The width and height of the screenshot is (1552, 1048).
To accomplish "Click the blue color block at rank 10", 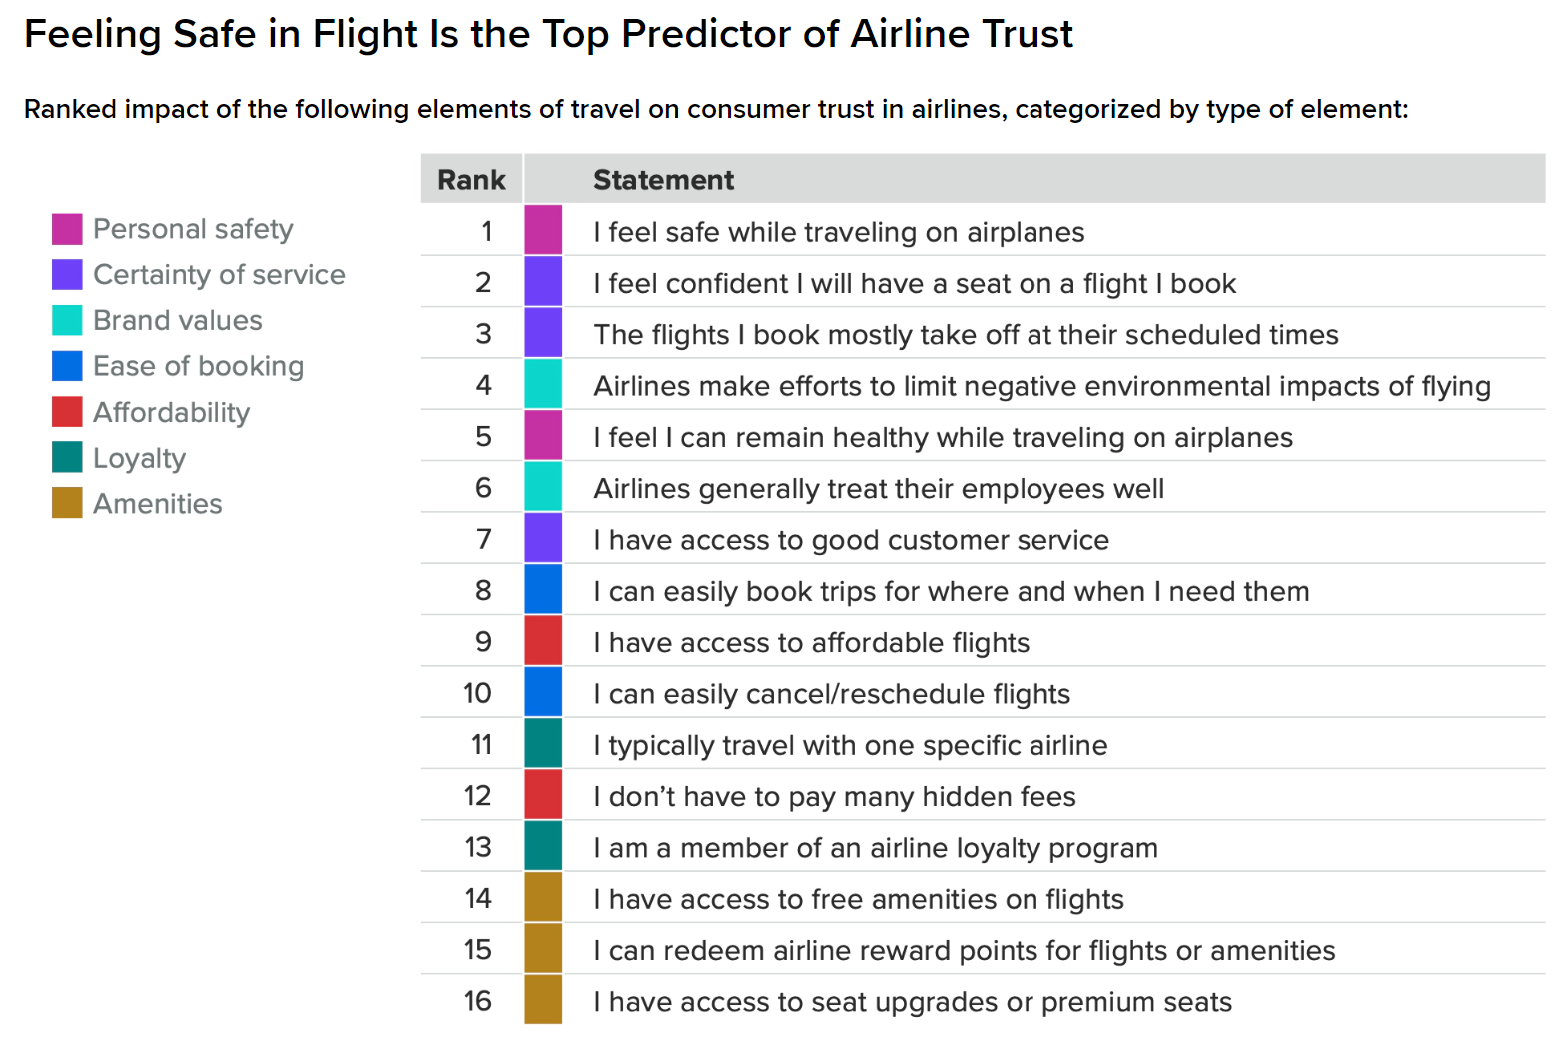I will [x=543, y=693].
